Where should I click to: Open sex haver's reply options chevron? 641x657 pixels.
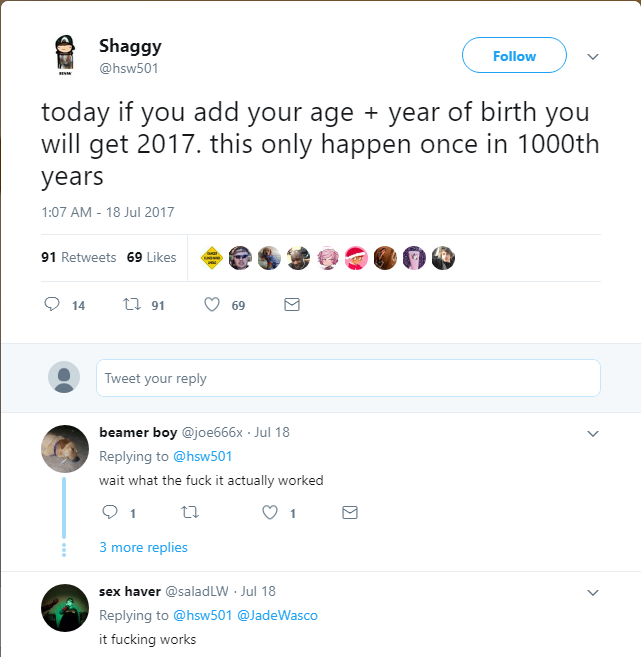pos(593,593)
